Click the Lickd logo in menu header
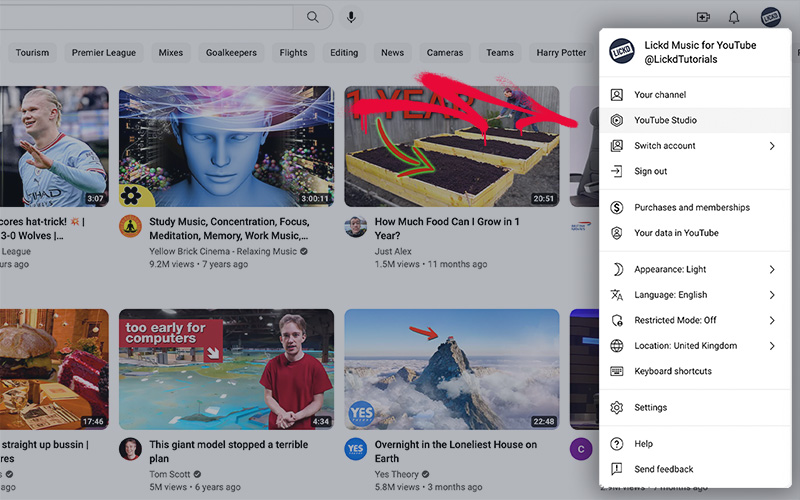 click(x=622, y=51)
